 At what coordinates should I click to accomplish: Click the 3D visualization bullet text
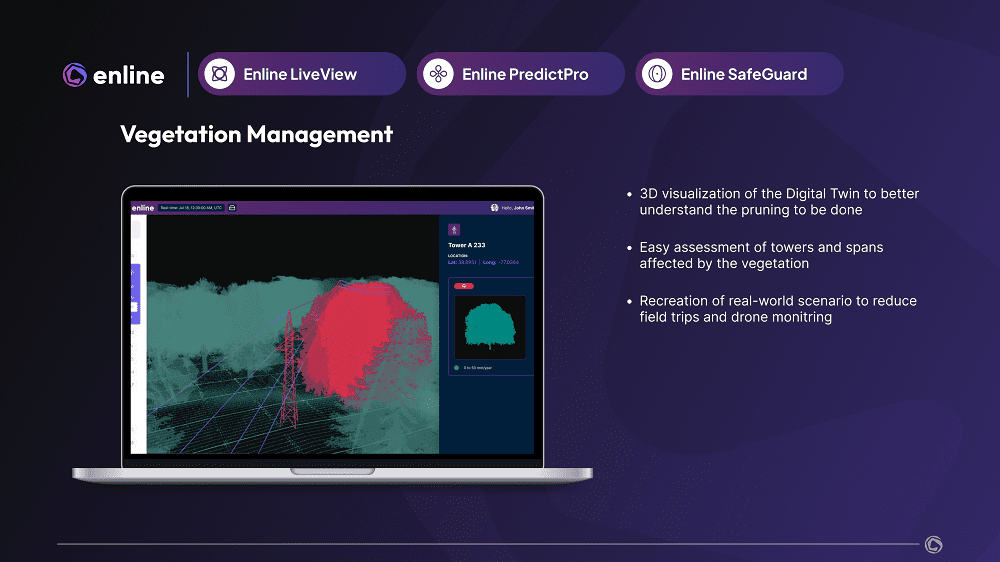(x=779, y=202)
